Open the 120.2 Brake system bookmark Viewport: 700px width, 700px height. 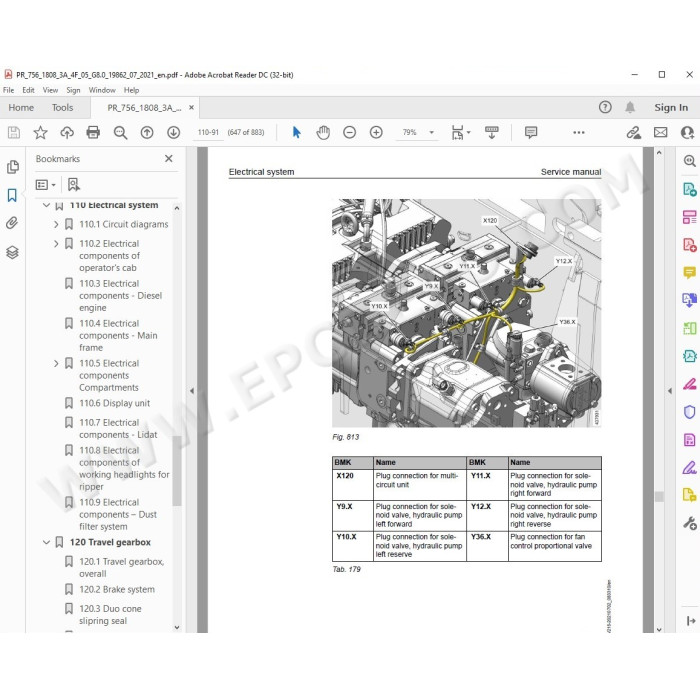click(117, 589)
